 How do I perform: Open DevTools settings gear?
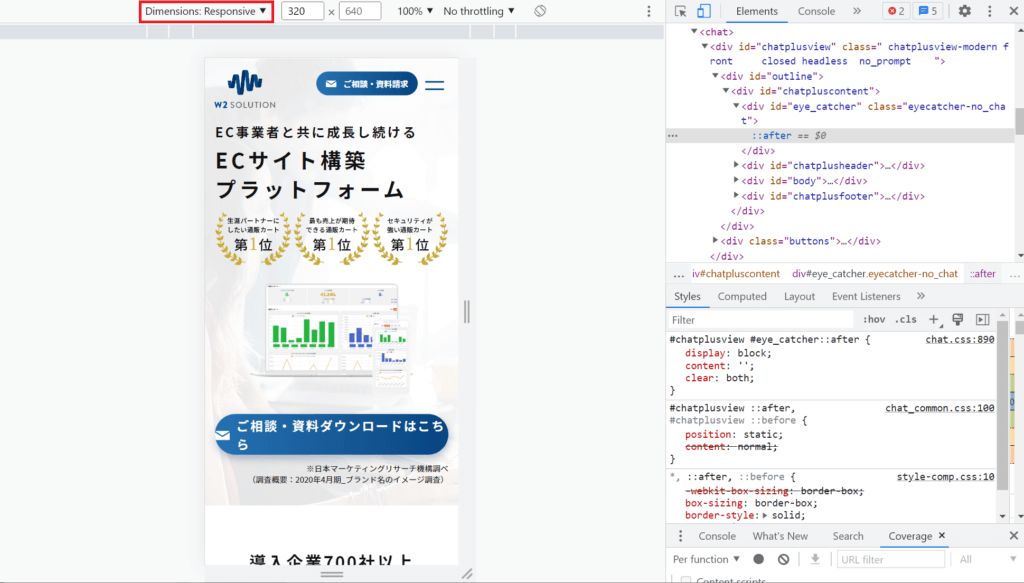(964, 11)
